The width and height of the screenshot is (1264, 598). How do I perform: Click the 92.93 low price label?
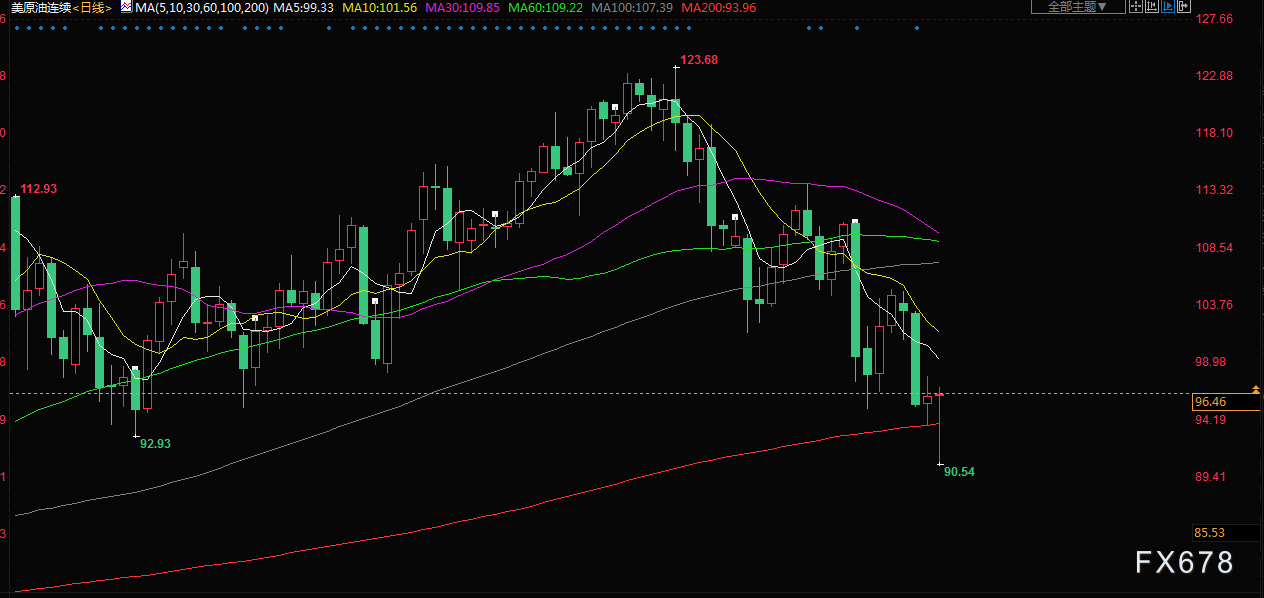155,443
